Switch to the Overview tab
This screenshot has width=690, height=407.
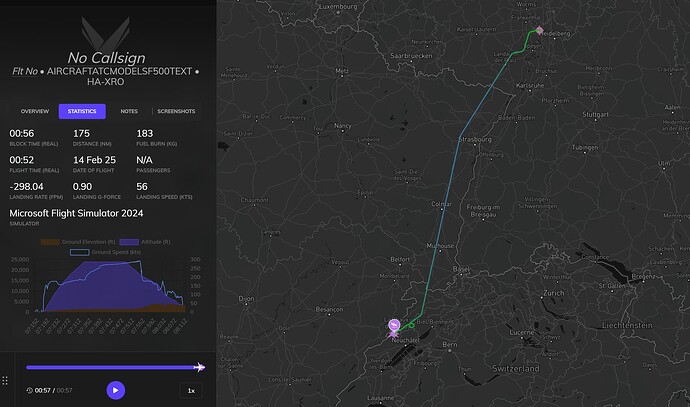tap(35, 111)
